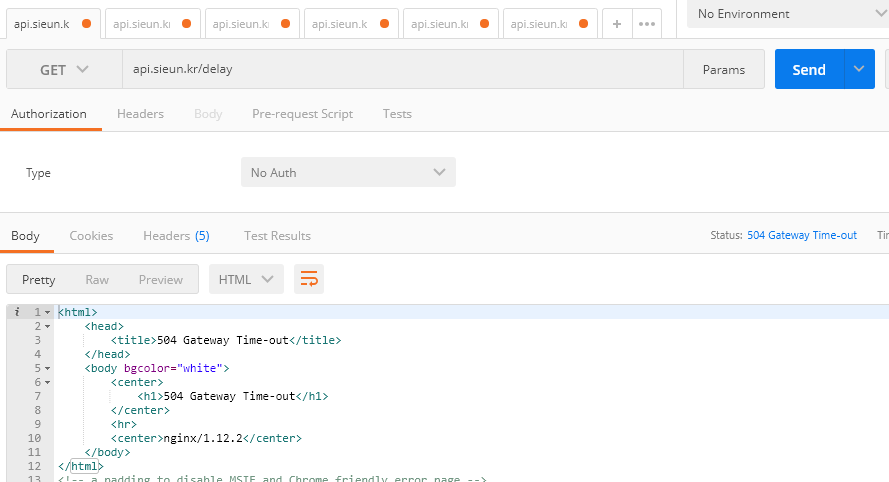Click the title tag on line 3

(x=226, y=340)
